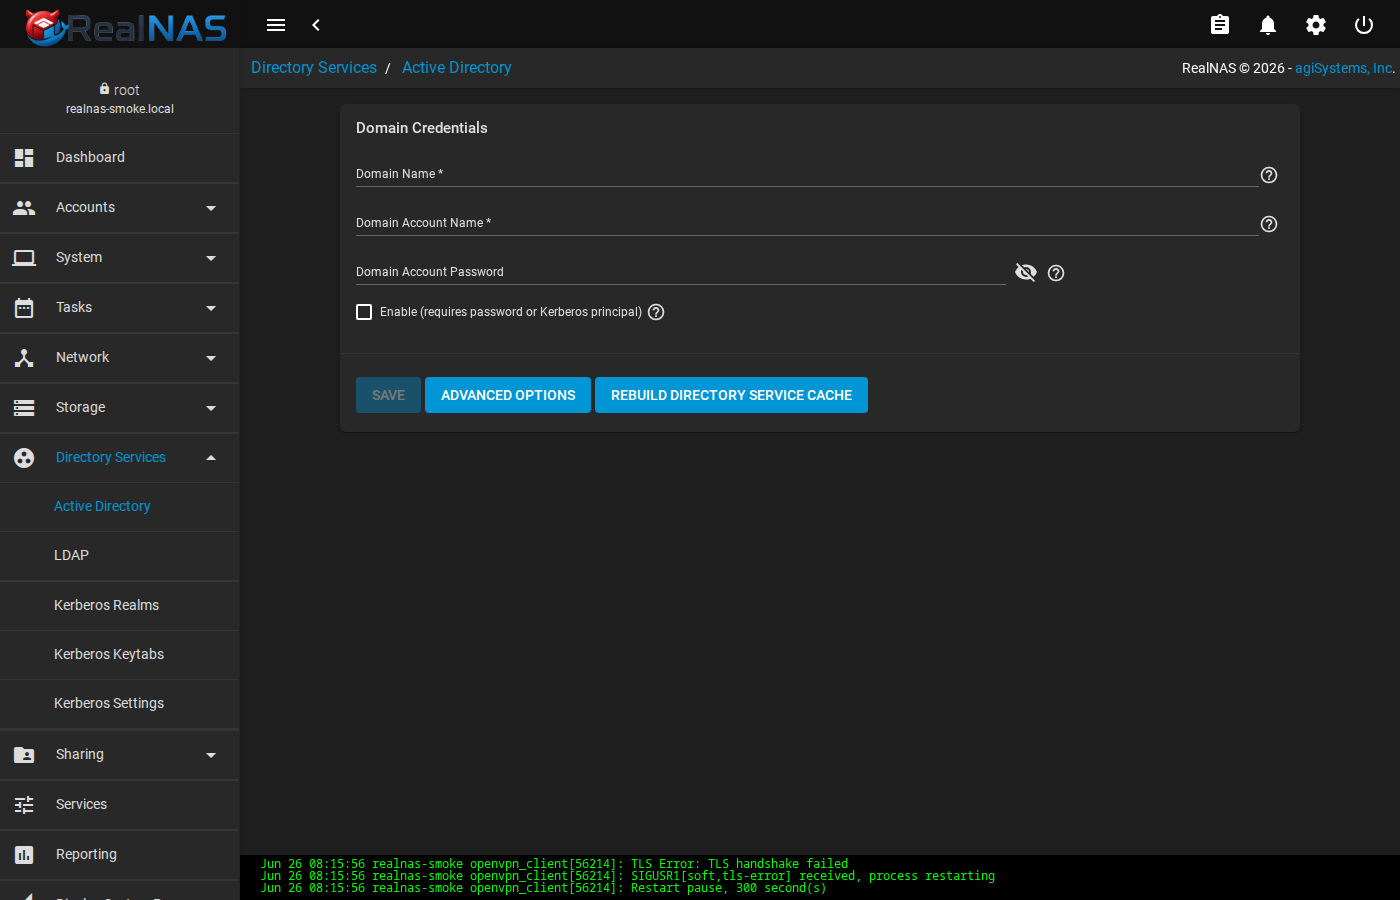Click the console log footer TLS Error line
The height and width of the screenshot is (900, 1400).
[555, 864]
